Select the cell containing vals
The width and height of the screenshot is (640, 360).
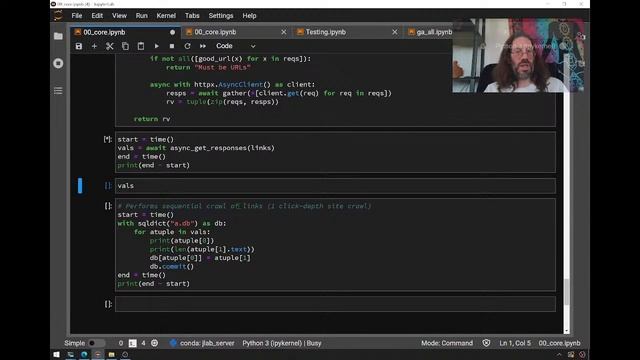pos(335,186)
